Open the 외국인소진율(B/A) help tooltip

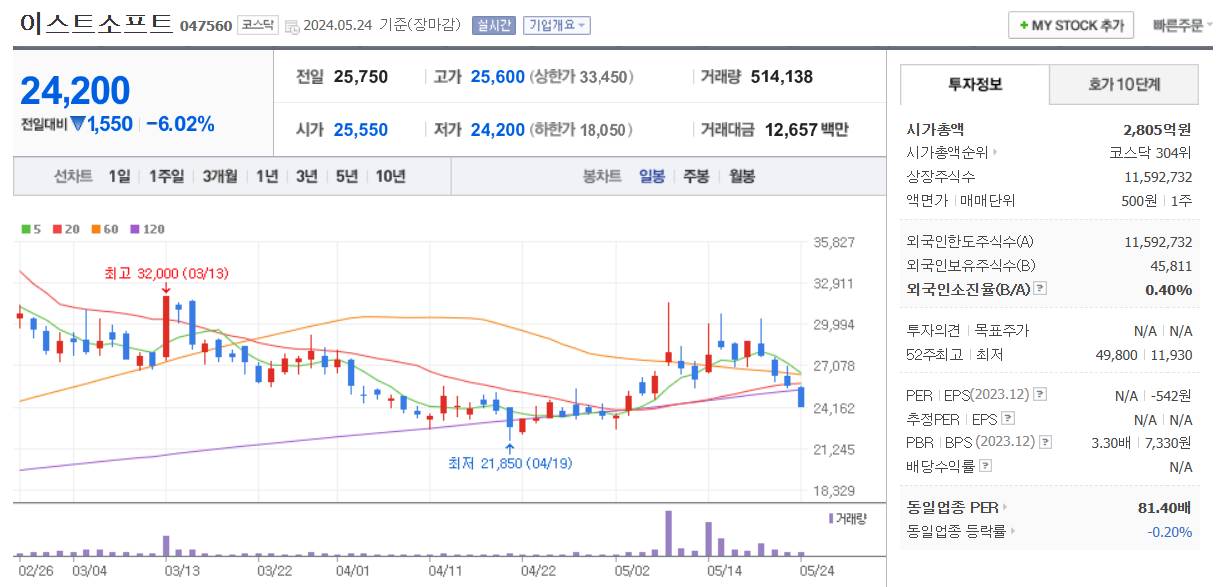pos(1040,289)
